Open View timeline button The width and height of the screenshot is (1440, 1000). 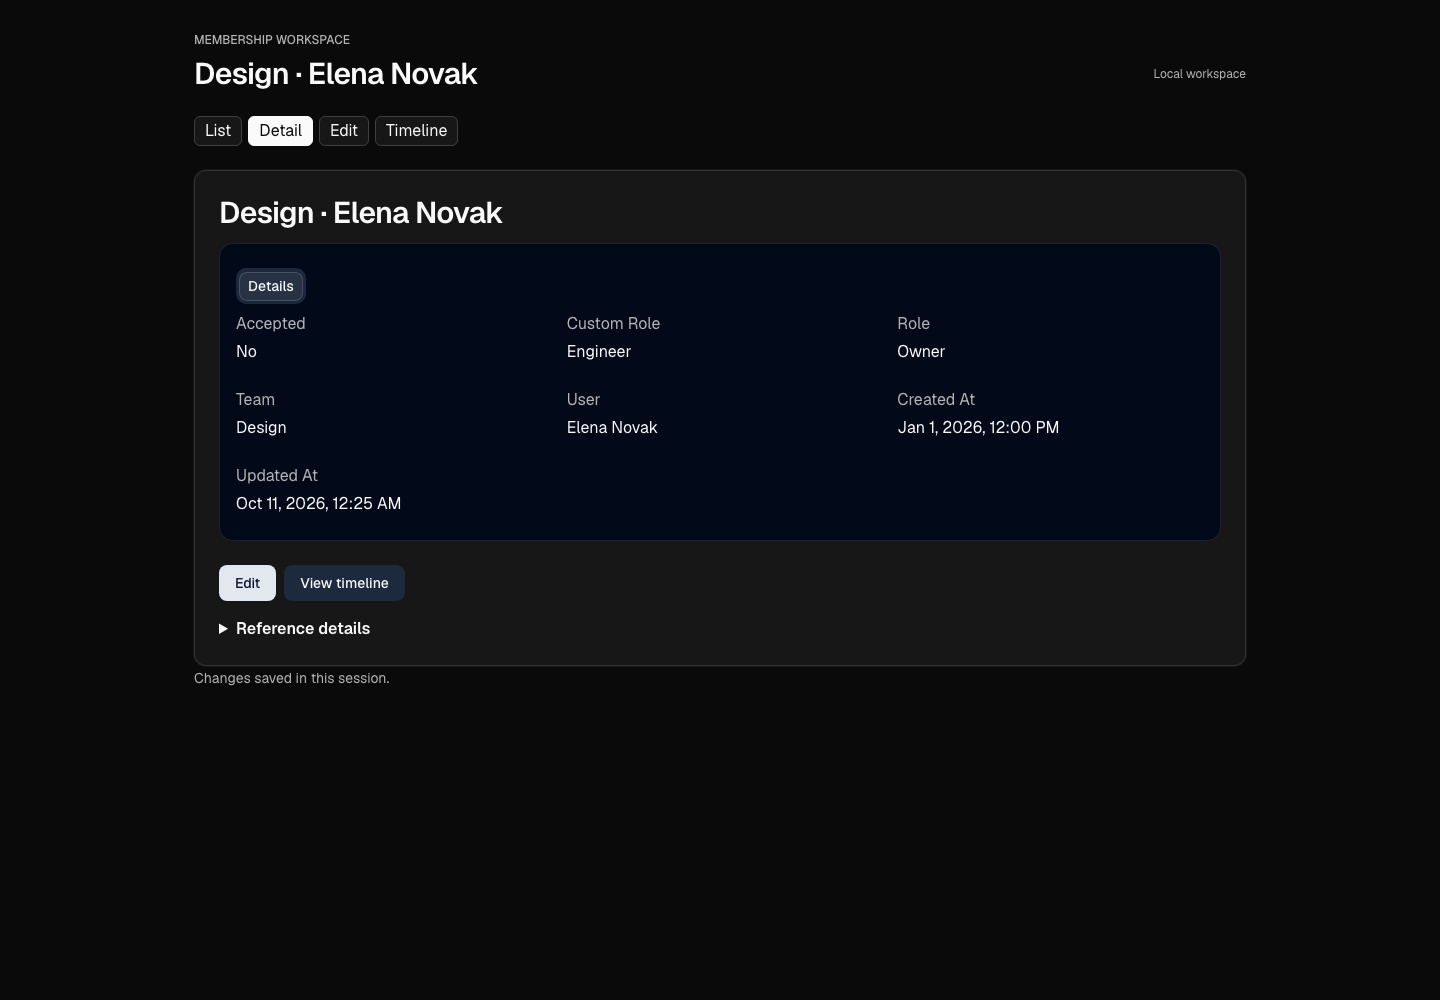coord(344,583)
